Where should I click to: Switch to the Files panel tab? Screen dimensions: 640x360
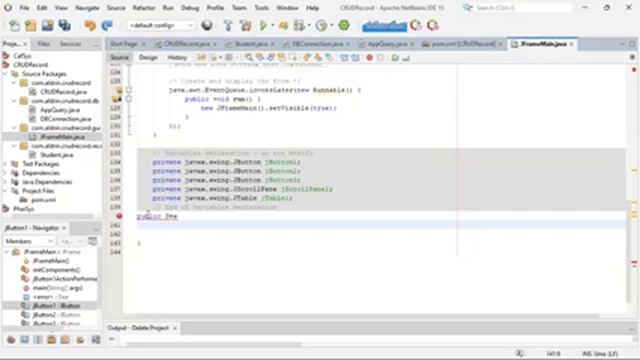click(43, 44)
